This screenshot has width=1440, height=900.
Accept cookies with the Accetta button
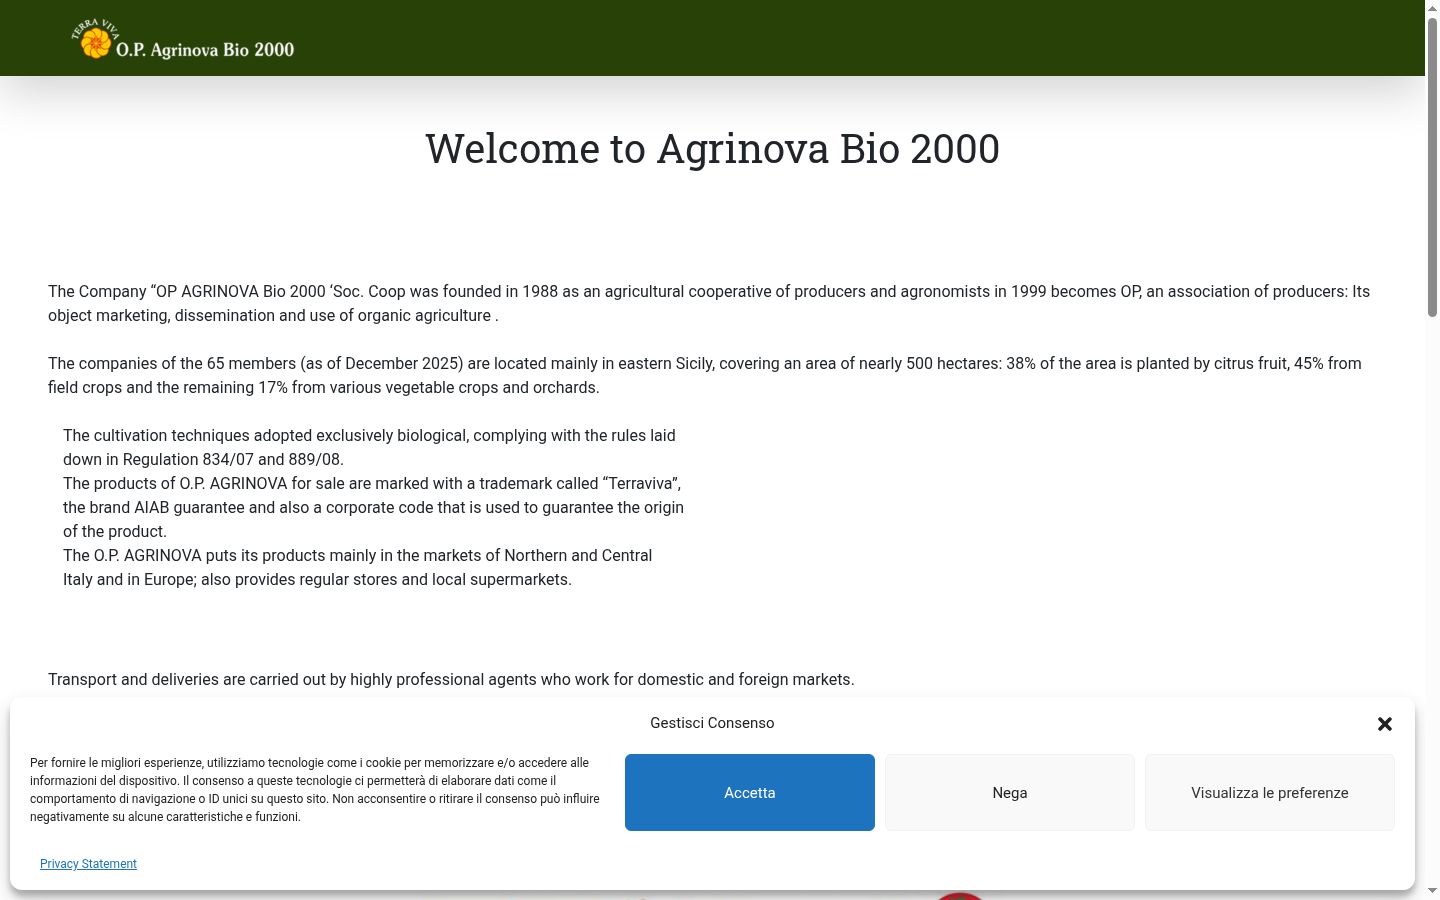pos(750,792)
